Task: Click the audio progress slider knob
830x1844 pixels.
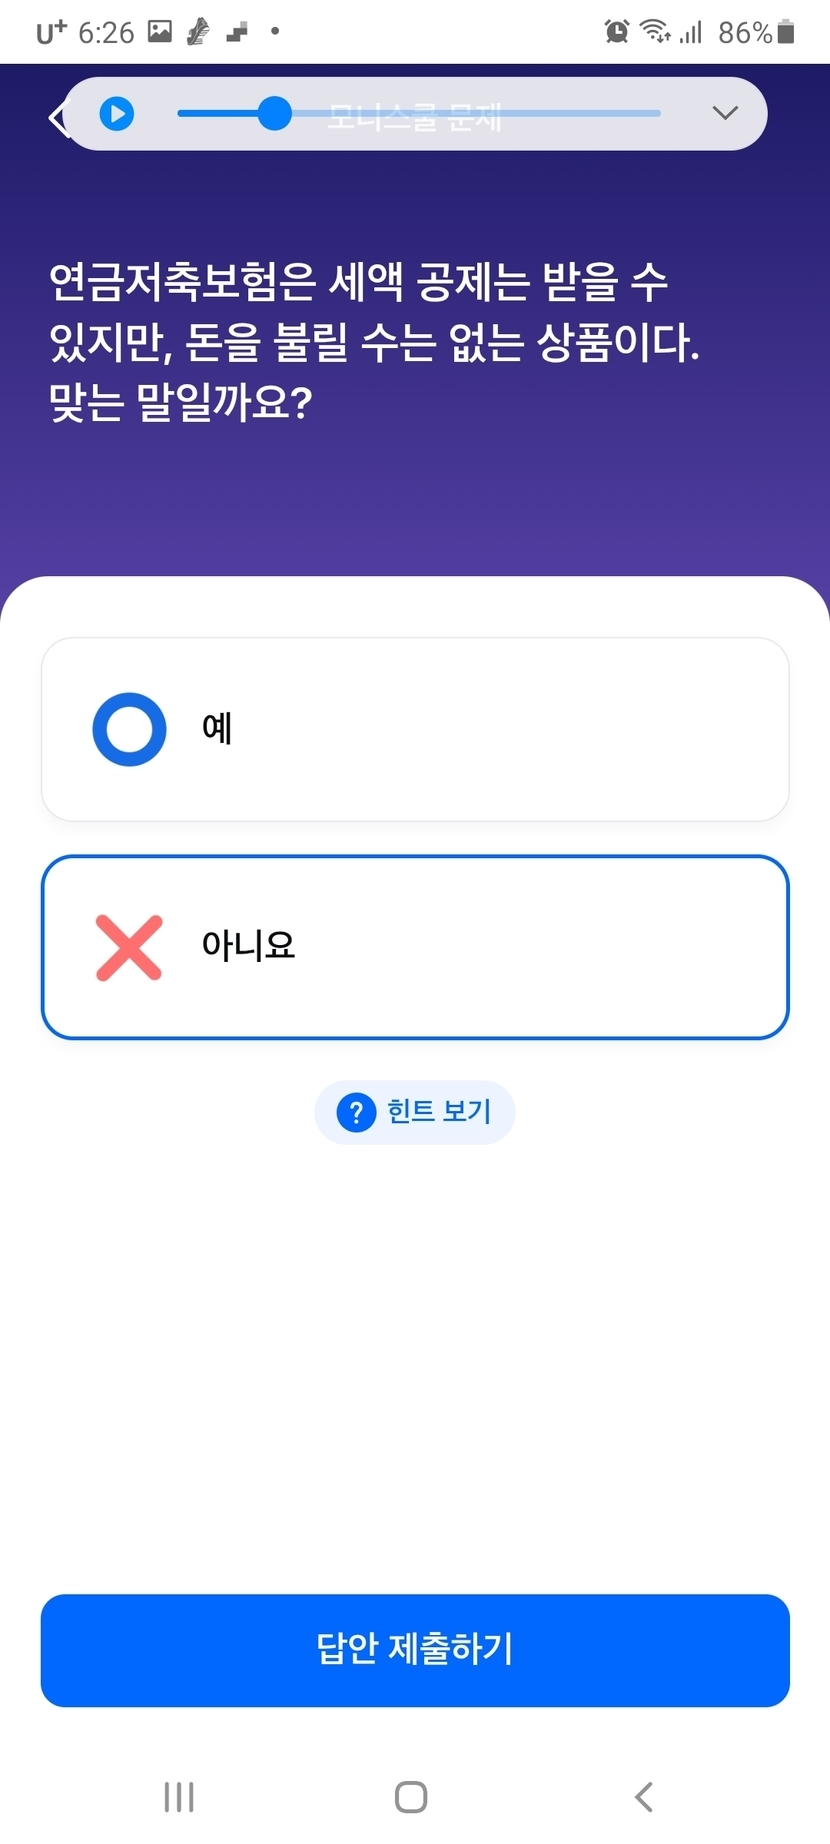Action: tap(274, 114)
